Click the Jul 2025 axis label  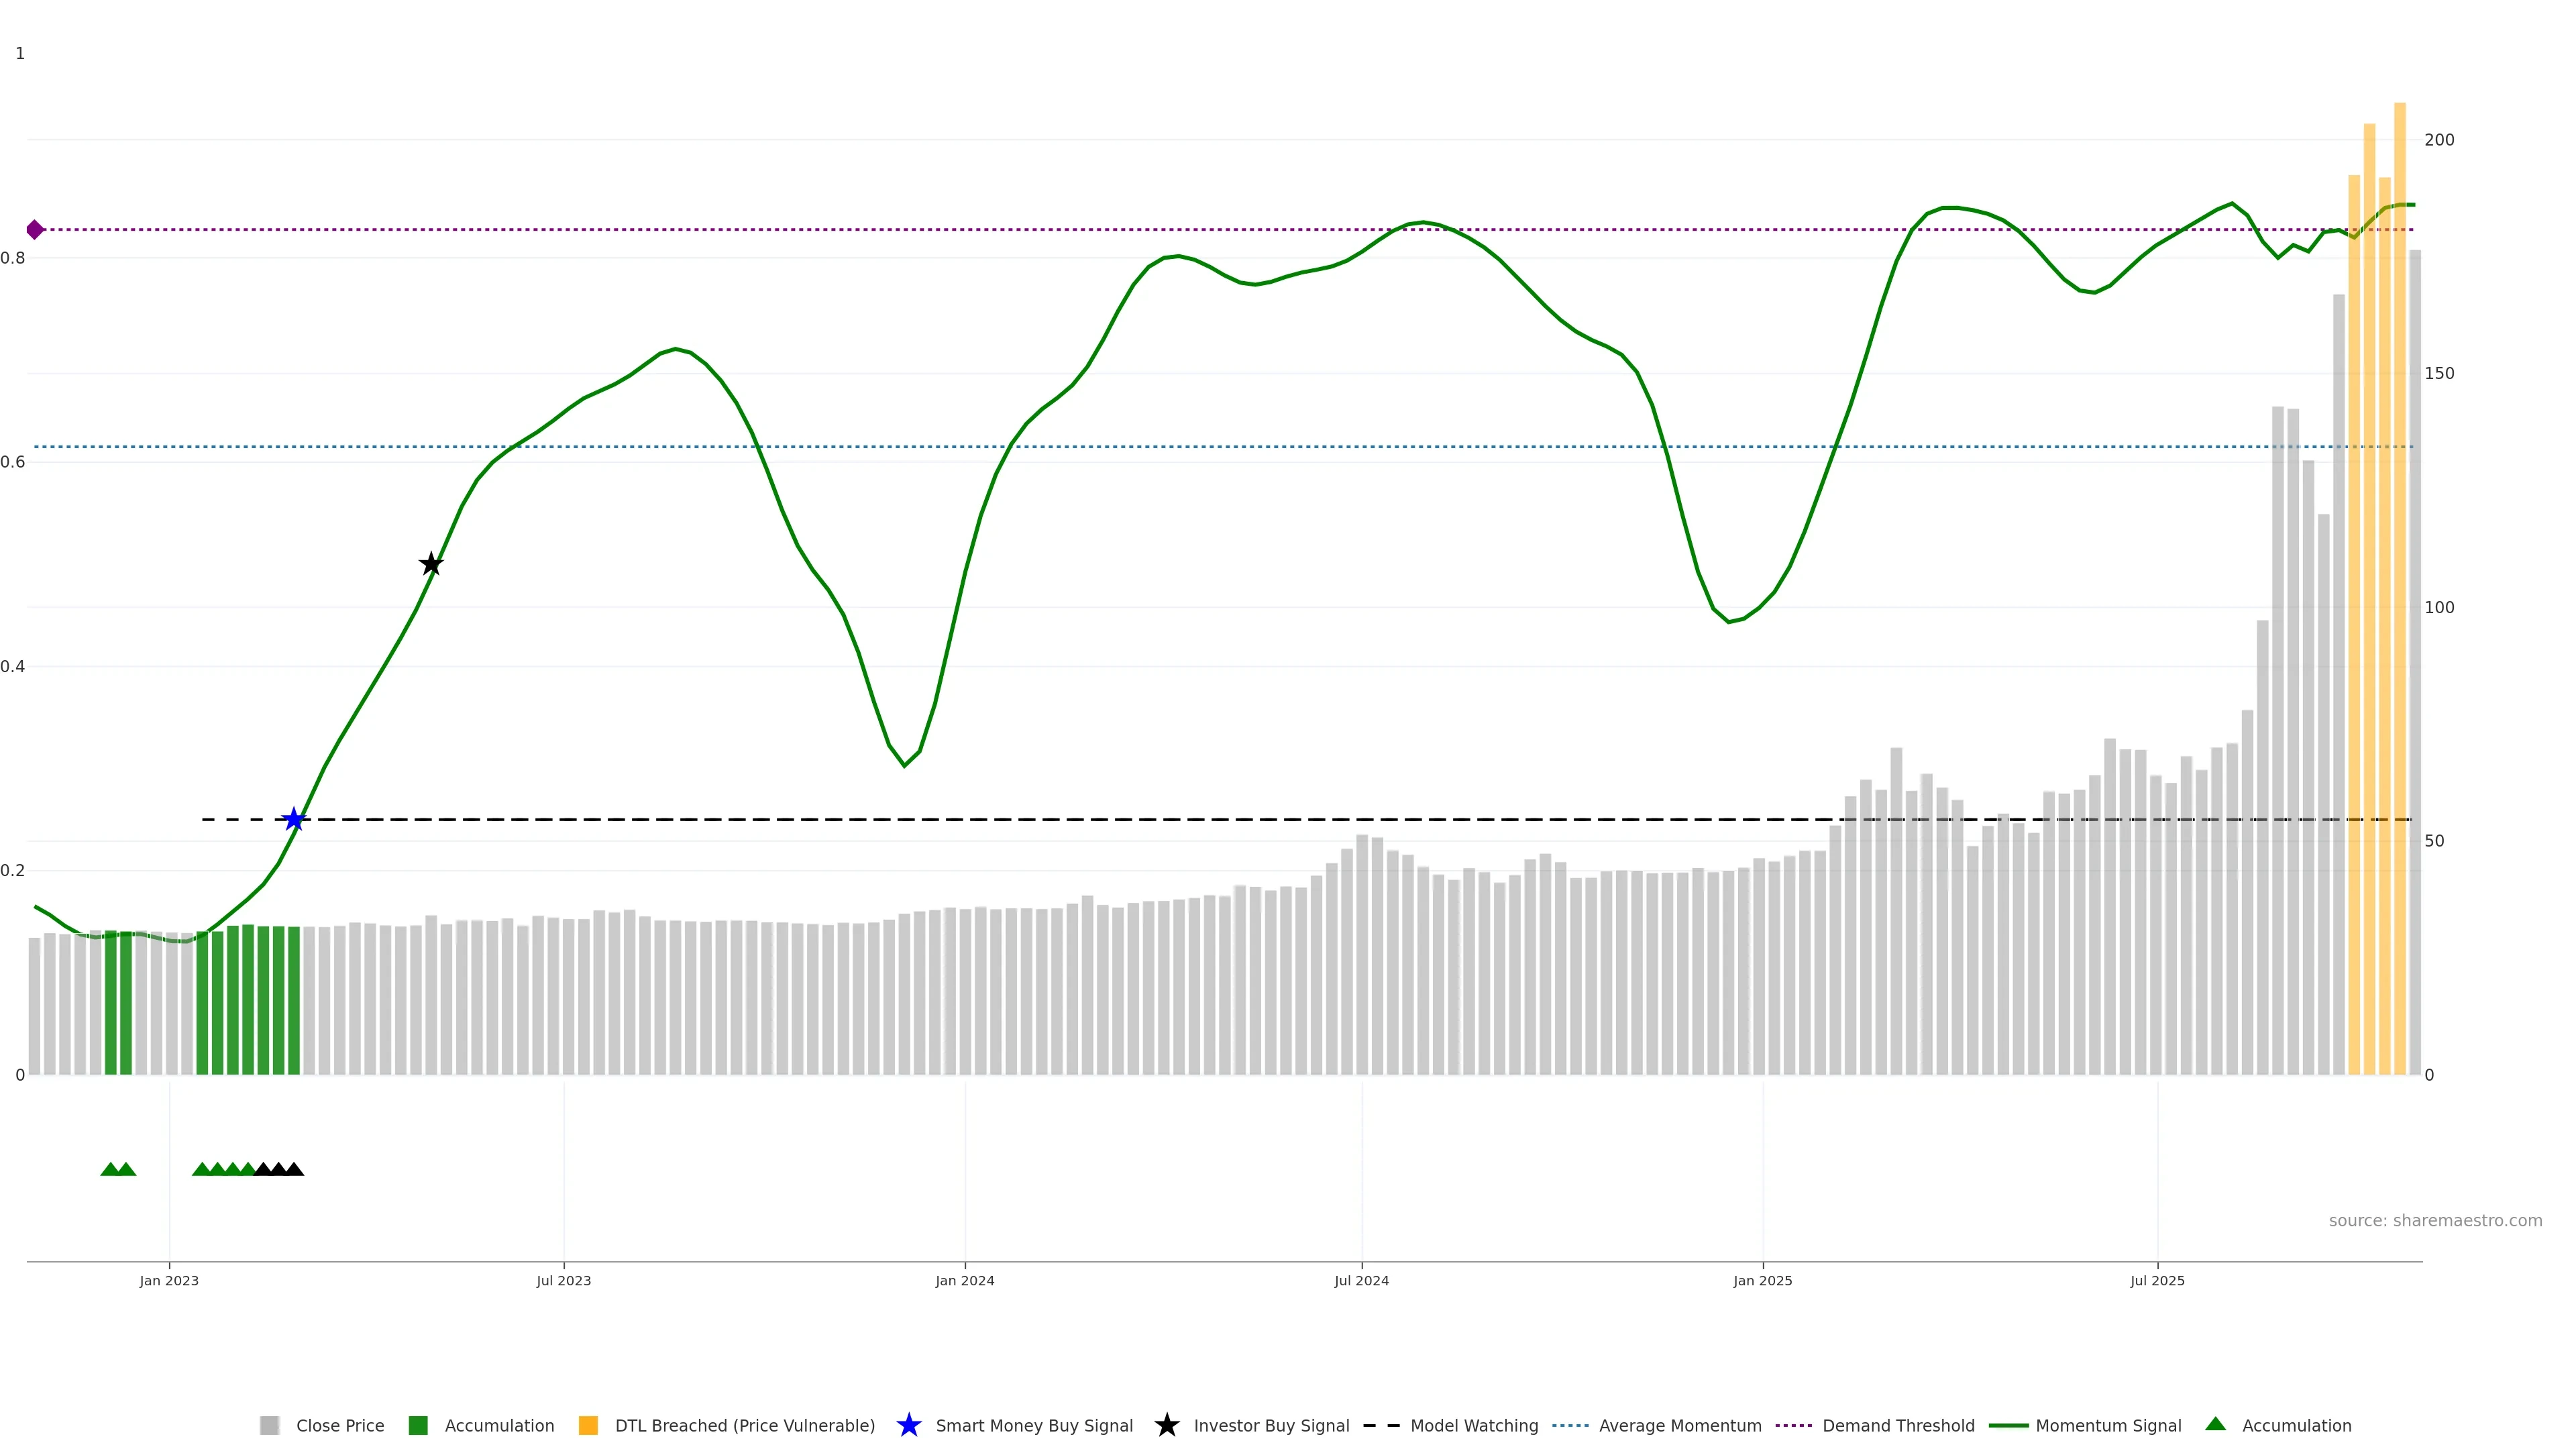click(2157, 1281)
